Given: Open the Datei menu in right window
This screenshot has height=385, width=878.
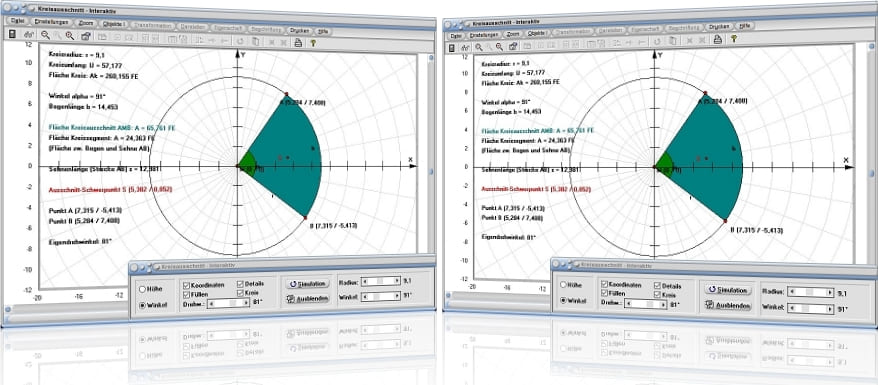Looking at the screenshot, I should pyautogui.click(x=455, y=35).
